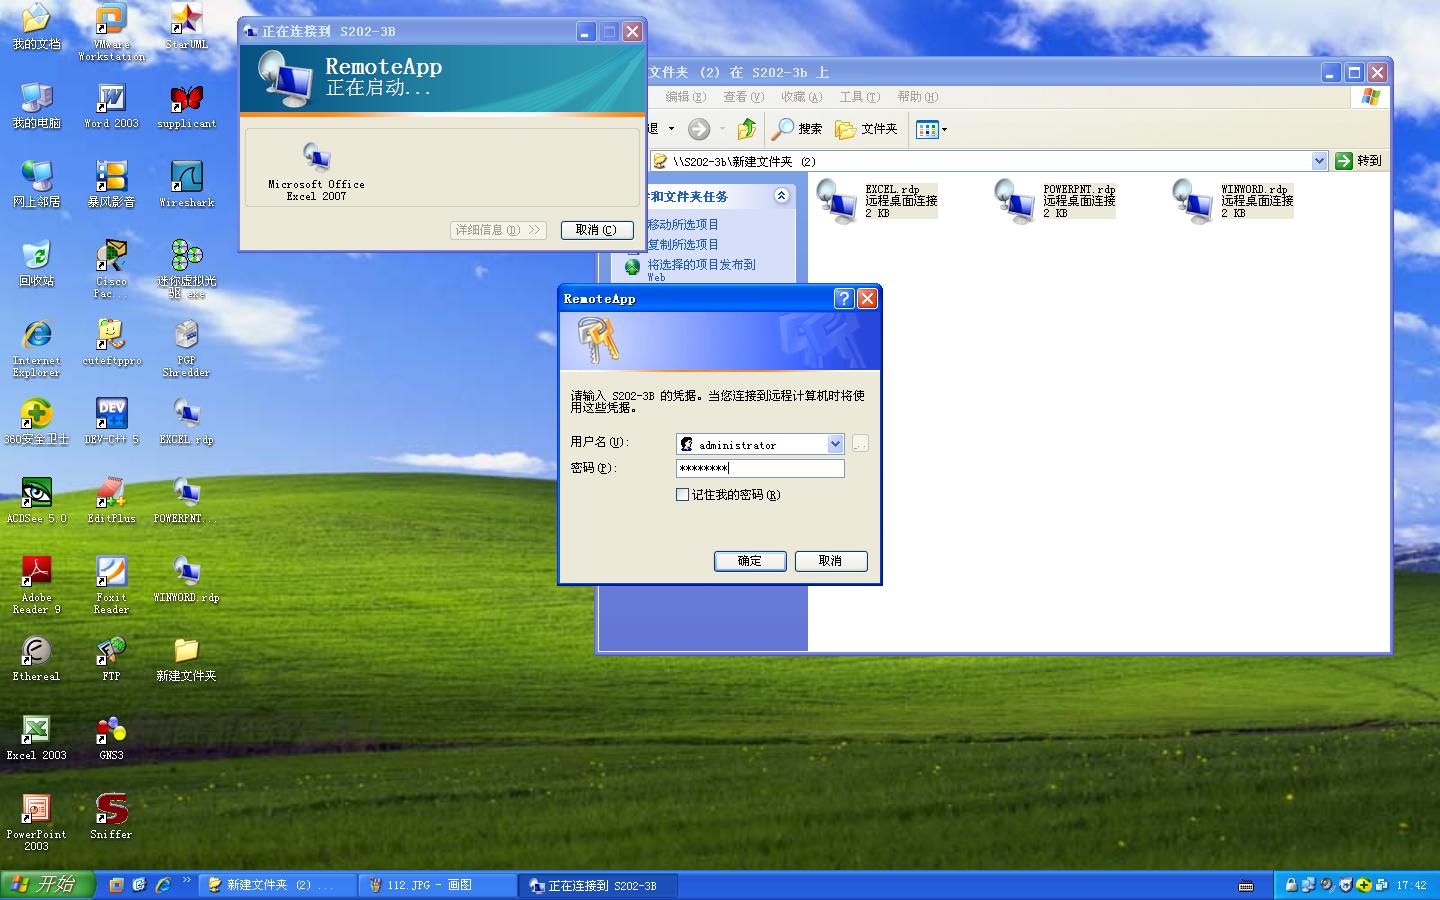Open the Edit menu in Explorer
The width and height of the screenshot is (1440, 900).
[685, 97]
